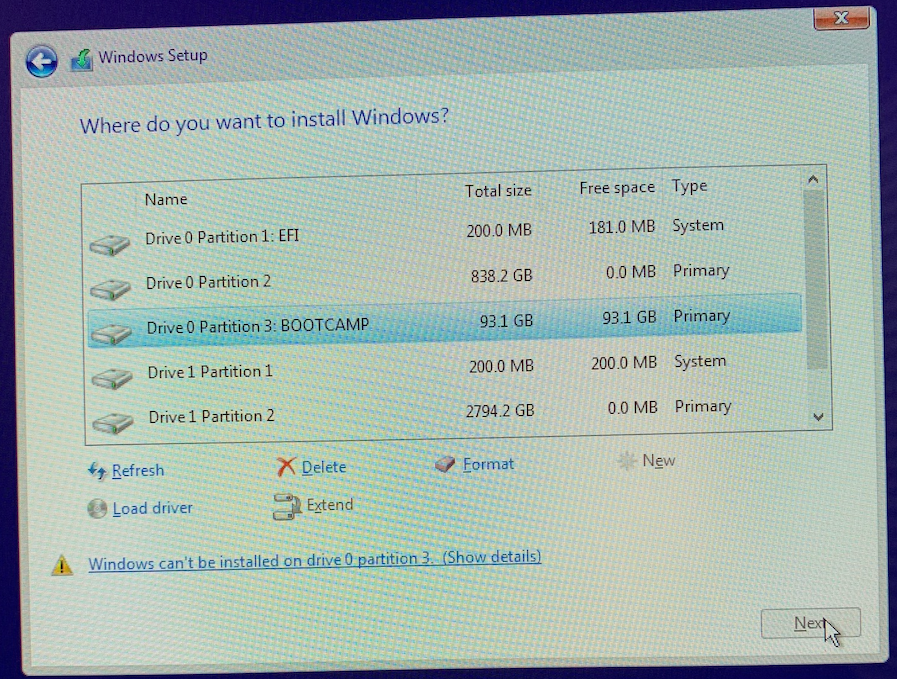Click the Extend partition link

[330, 505]
